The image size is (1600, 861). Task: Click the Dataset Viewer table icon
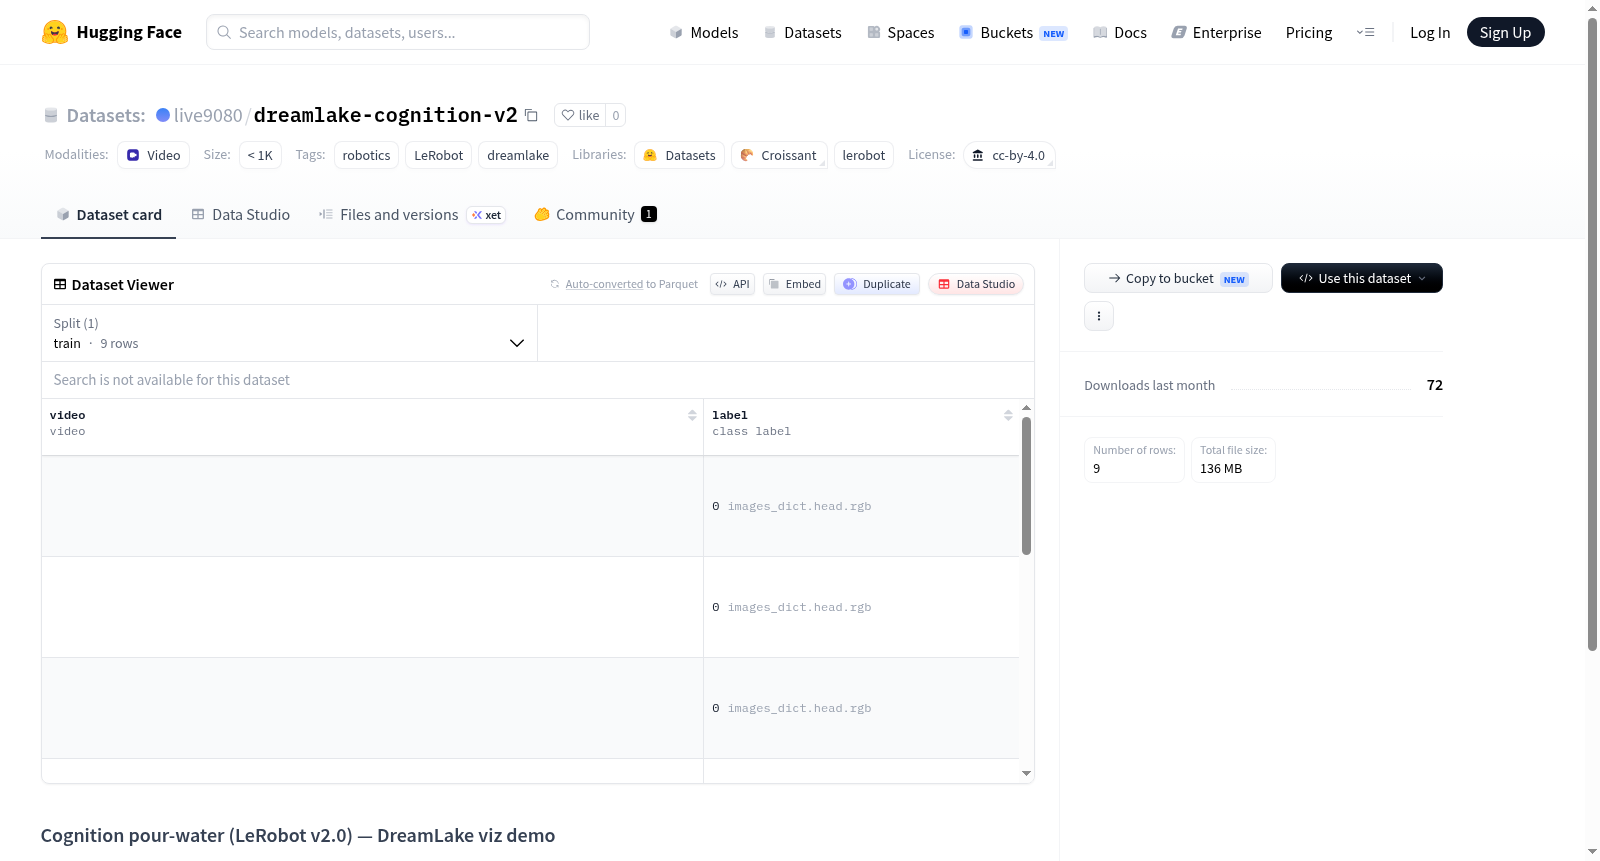pos(60,285)
